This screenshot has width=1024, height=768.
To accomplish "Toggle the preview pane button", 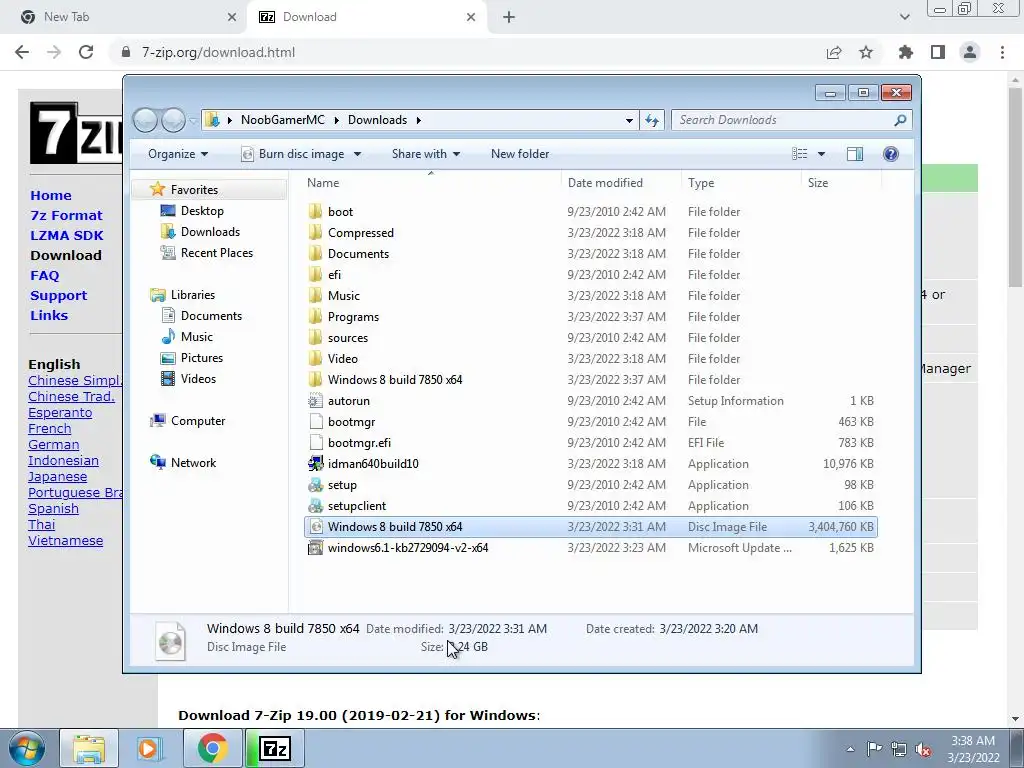I will pos(854,154).
